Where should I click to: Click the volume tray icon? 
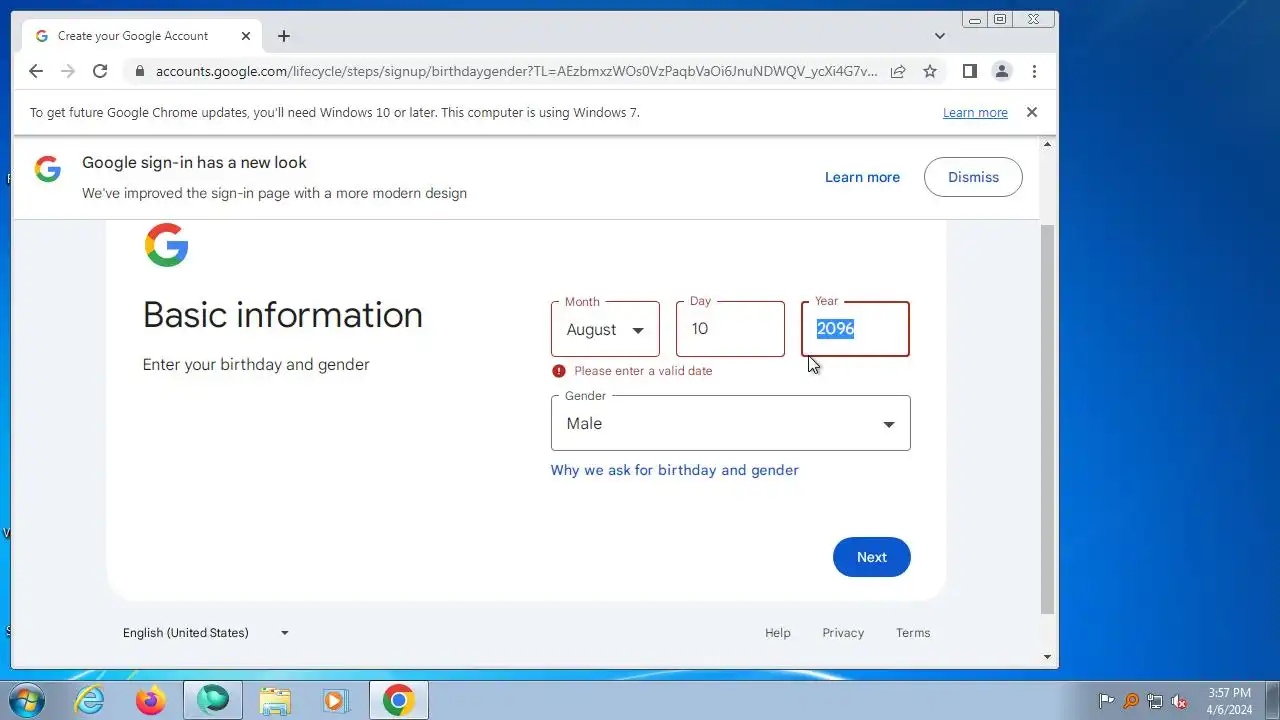coord(1179,701)
